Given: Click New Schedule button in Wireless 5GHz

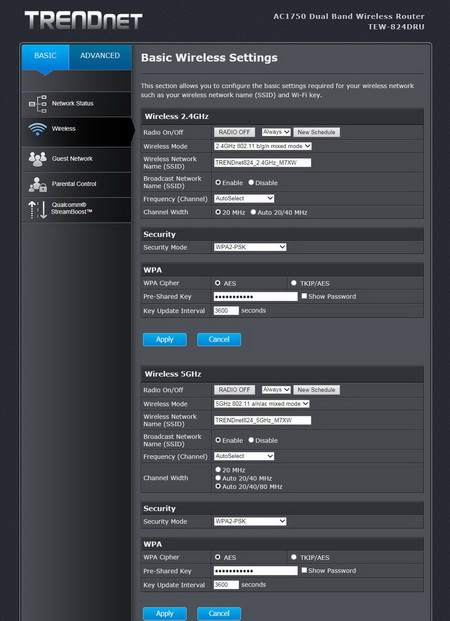Looking at the screenshot, I should point(316,390).
